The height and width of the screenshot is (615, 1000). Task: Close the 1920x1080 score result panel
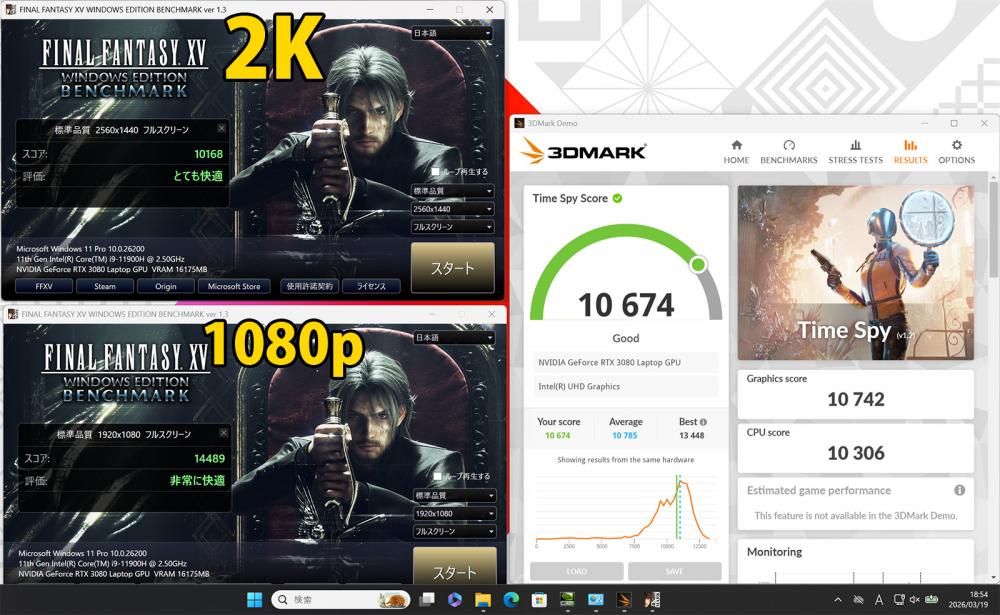[x=223, y=432]
